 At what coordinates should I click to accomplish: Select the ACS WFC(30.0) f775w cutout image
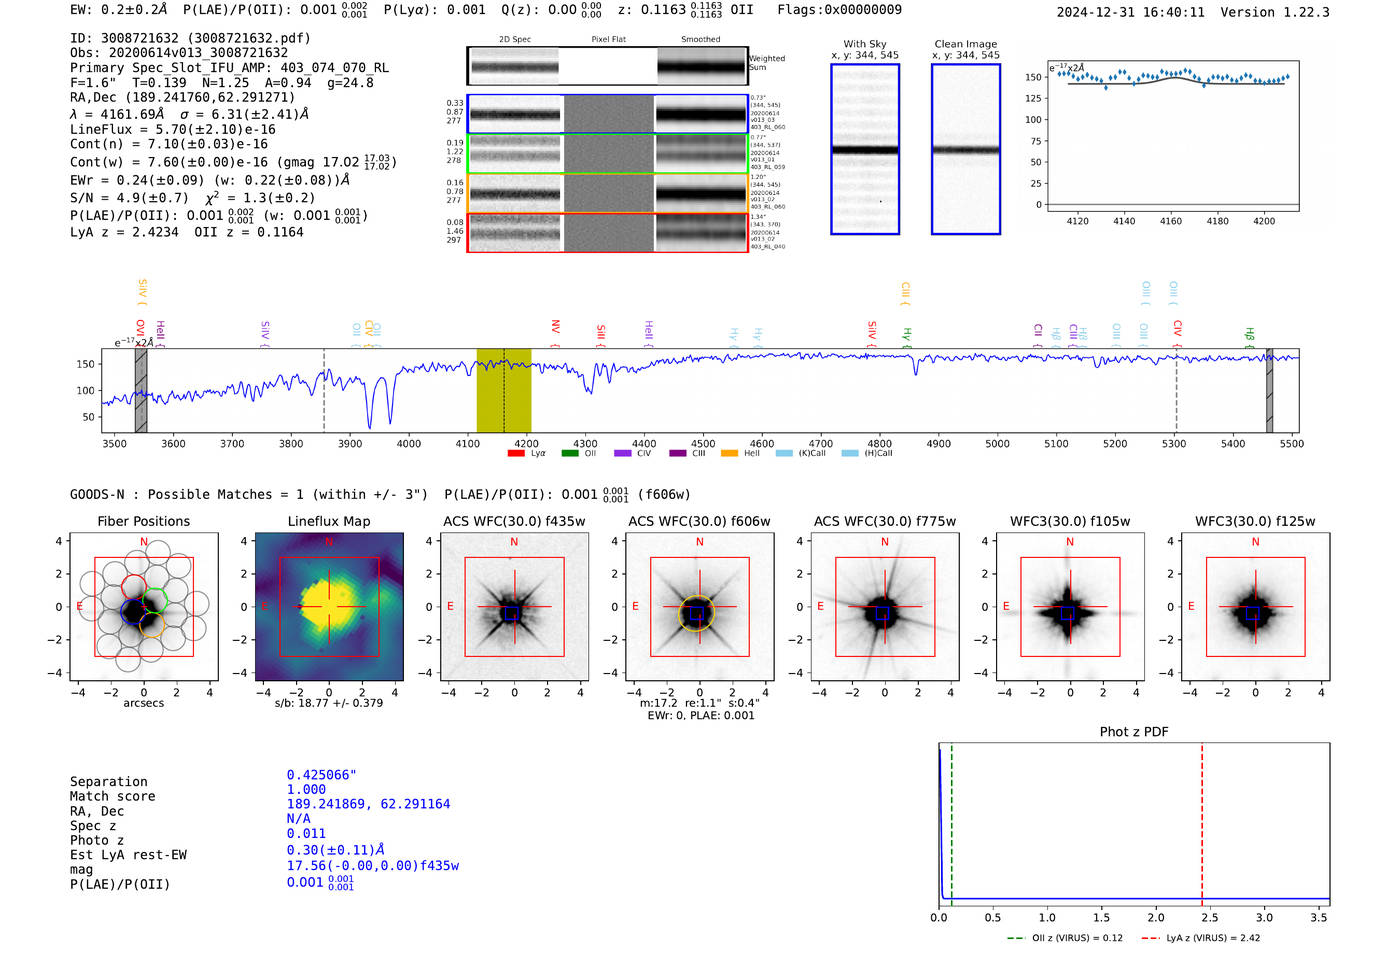point(885,606)
